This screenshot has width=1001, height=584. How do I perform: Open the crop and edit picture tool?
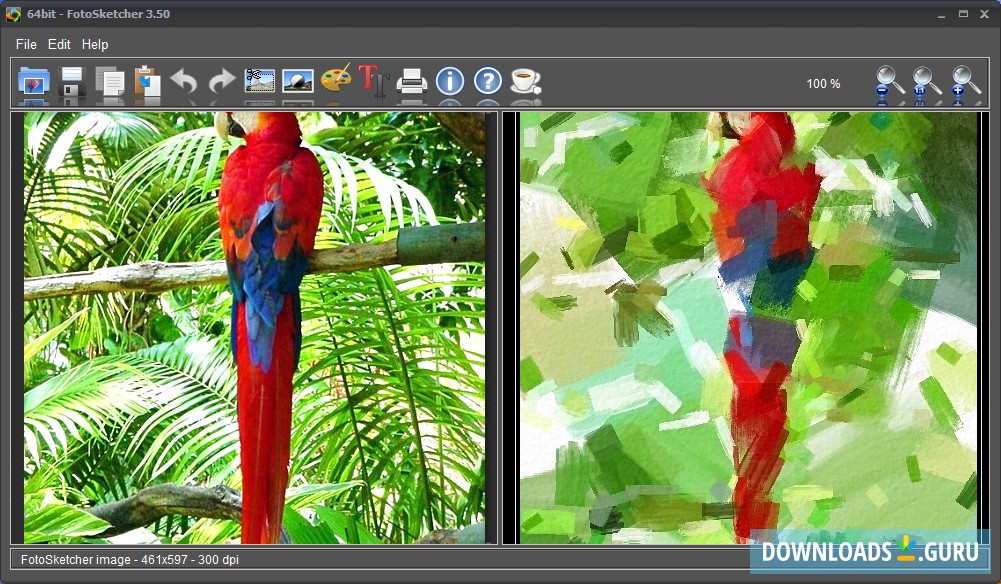coord(260,81)
